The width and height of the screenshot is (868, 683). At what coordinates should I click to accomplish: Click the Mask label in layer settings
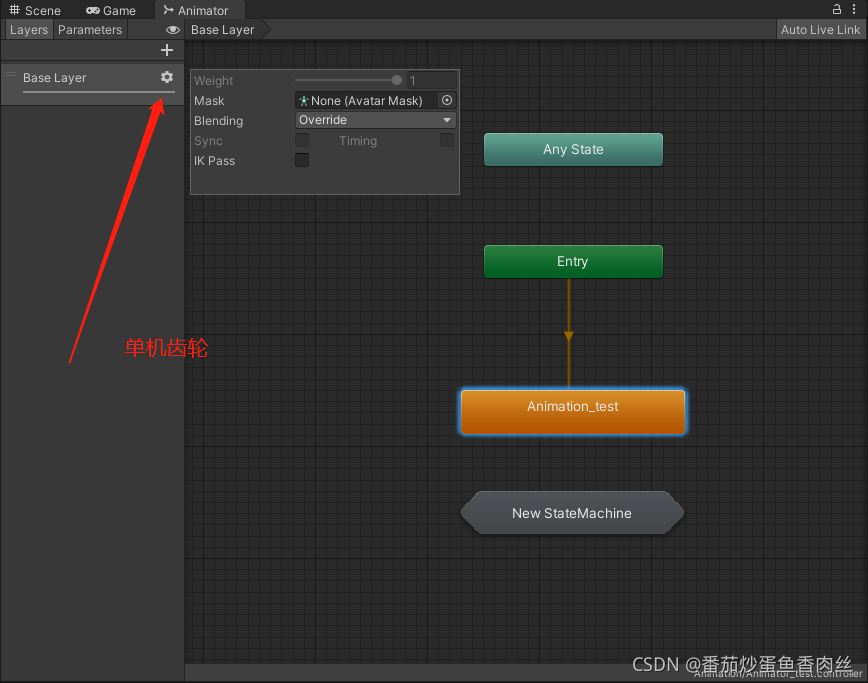pos(209,101)
